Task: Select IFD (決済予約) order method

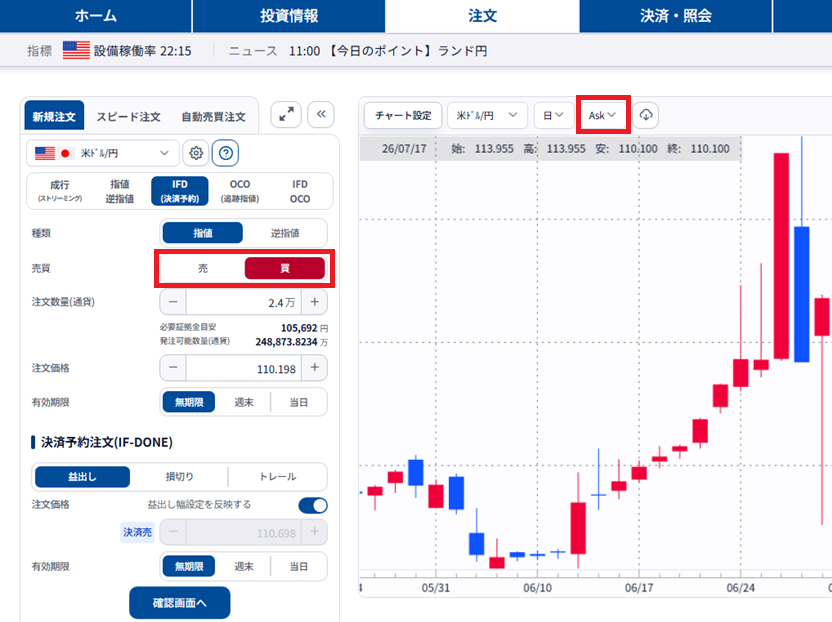Action: (x=180, y=191)
